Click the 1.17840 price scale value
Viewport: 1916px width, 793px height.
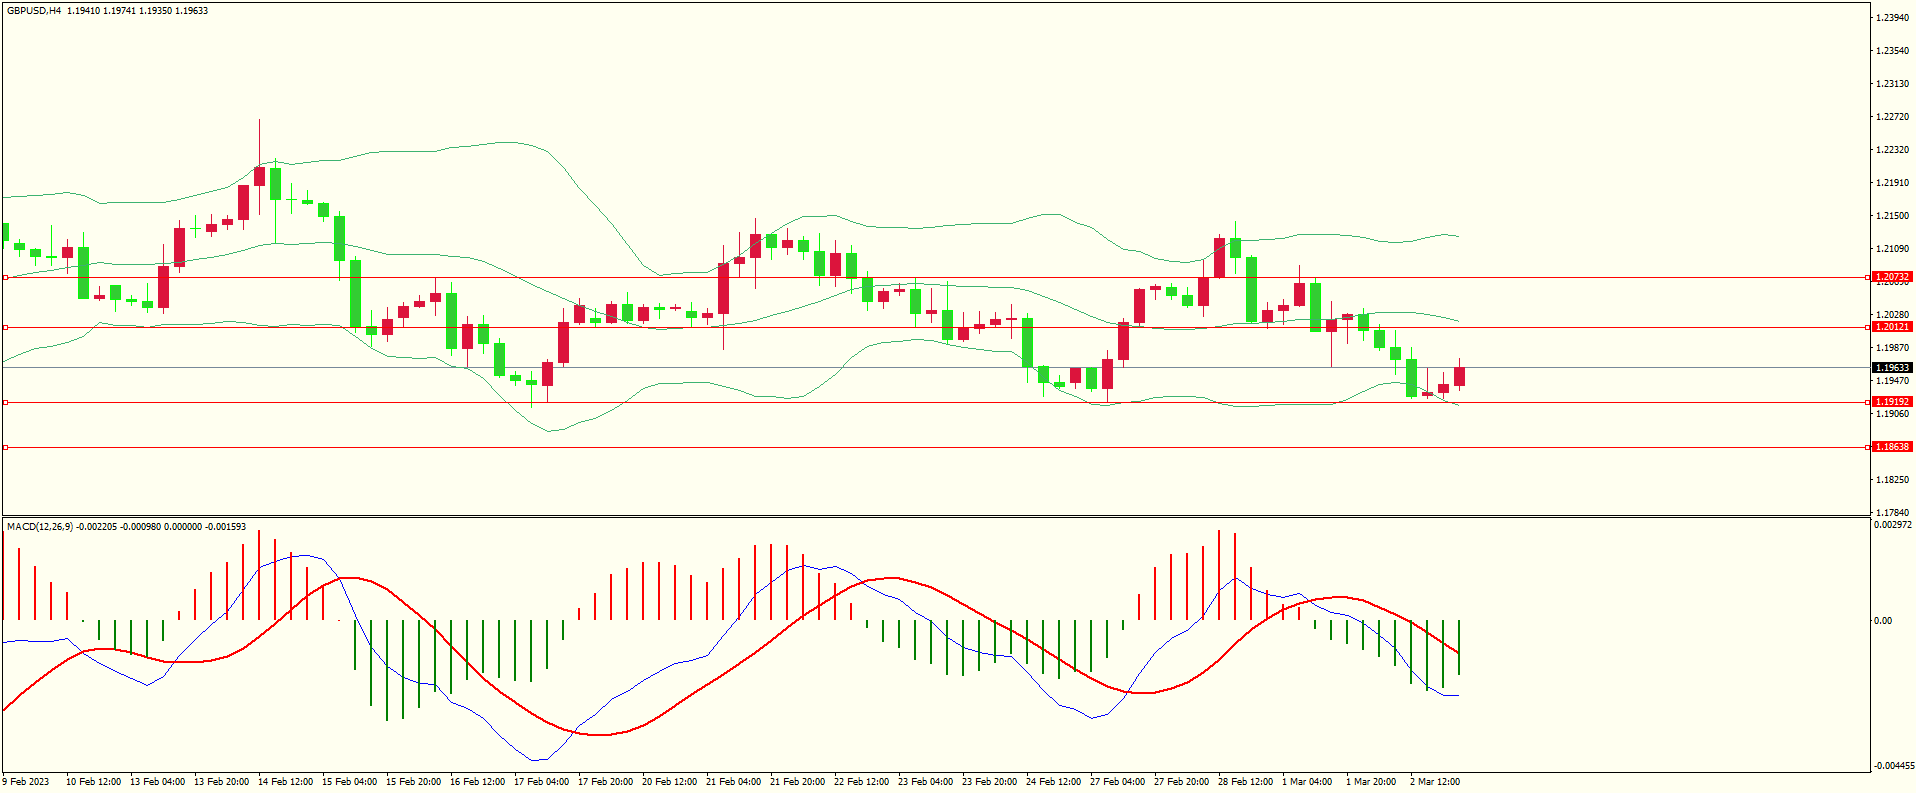(x=1893, y=513)
